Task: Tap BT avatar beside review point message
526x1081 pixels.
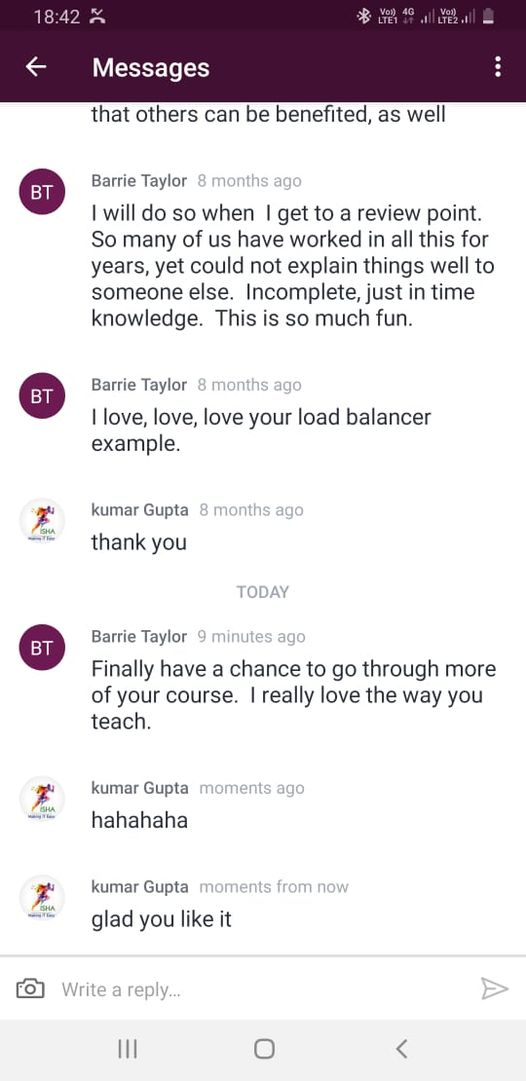Action: (x=41, y=192)
